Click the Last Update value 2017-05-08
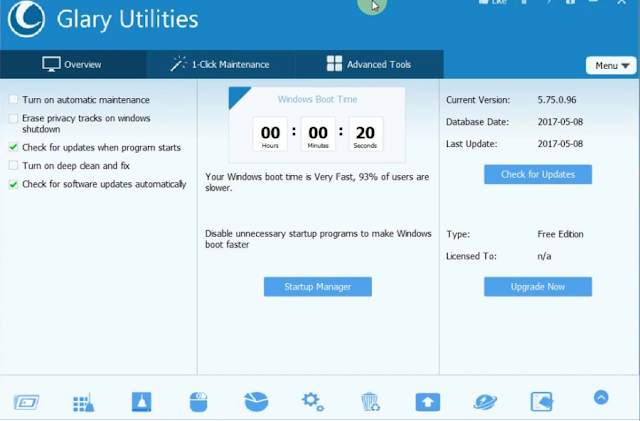 pyautogui.click(x=560, y=144)
